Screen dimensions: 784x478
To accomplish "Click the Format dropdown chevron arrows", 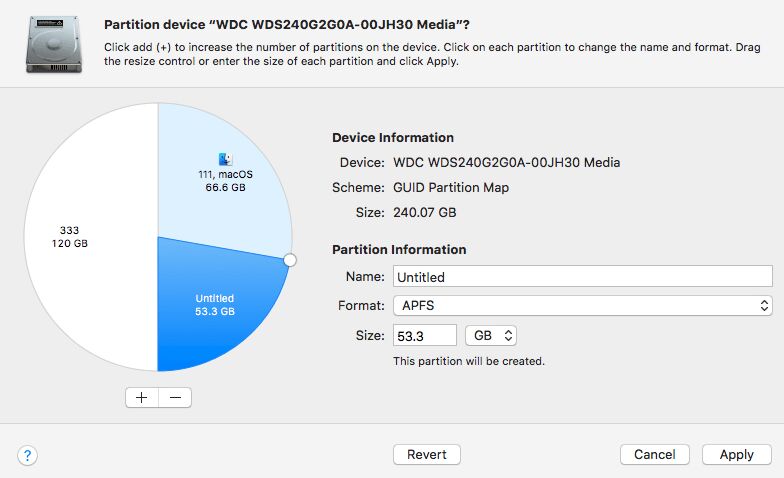I will (x=765, y=305).
